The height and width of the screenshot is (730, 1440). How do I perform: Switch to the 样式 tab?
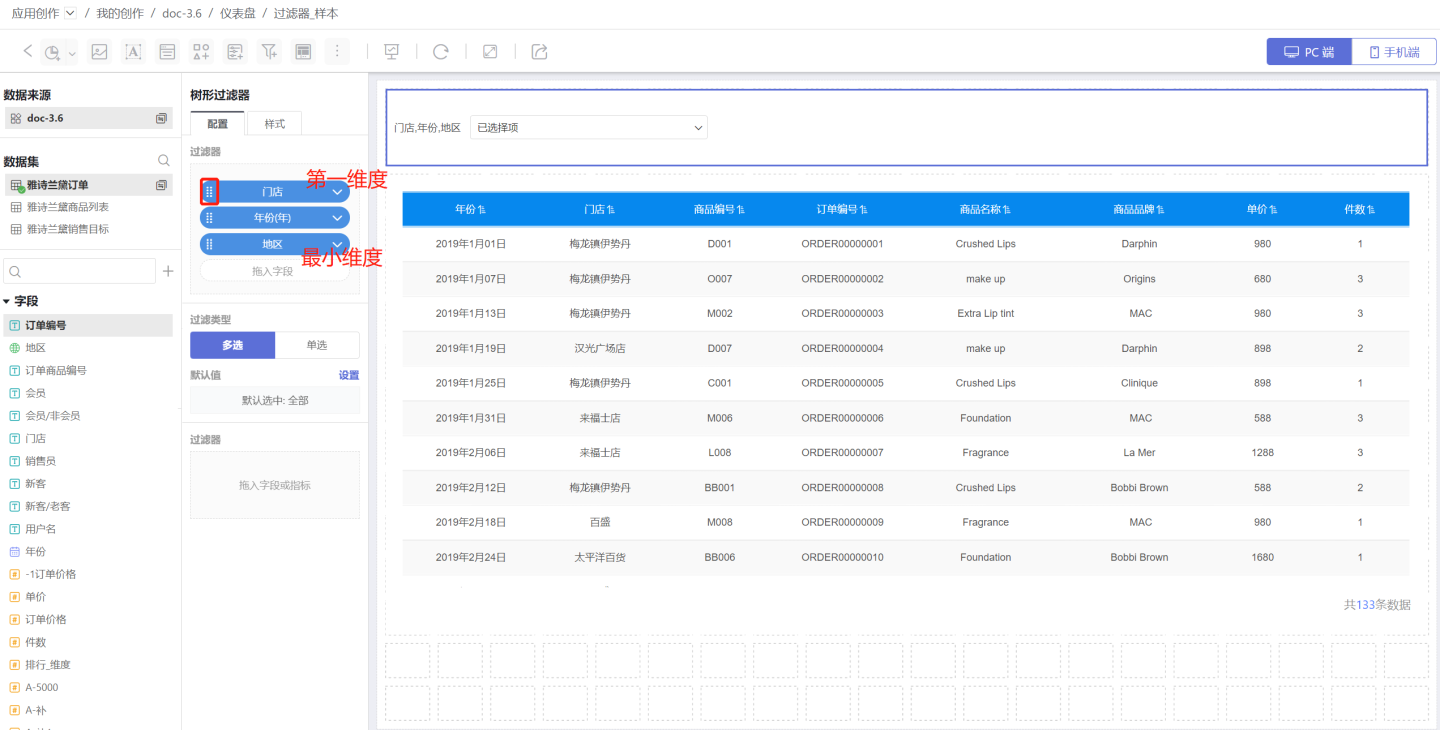274,124
